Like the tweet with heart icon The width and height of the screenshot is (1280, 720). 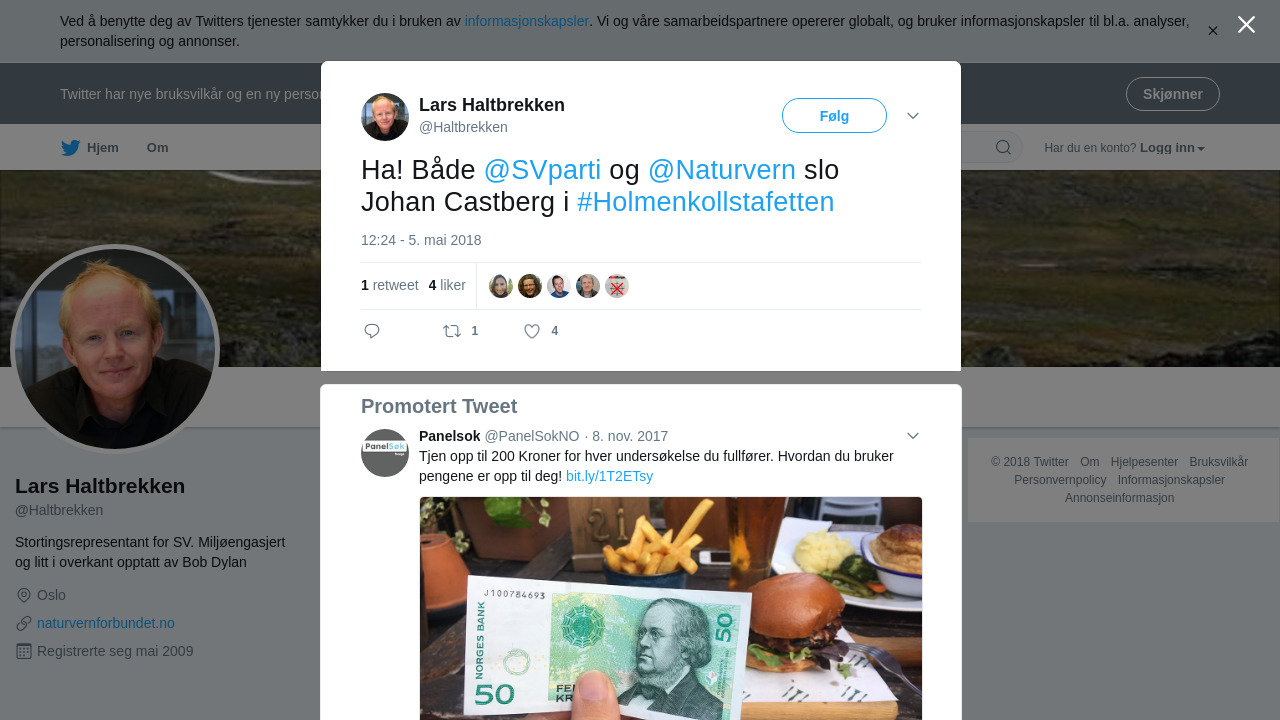[532, 331]
